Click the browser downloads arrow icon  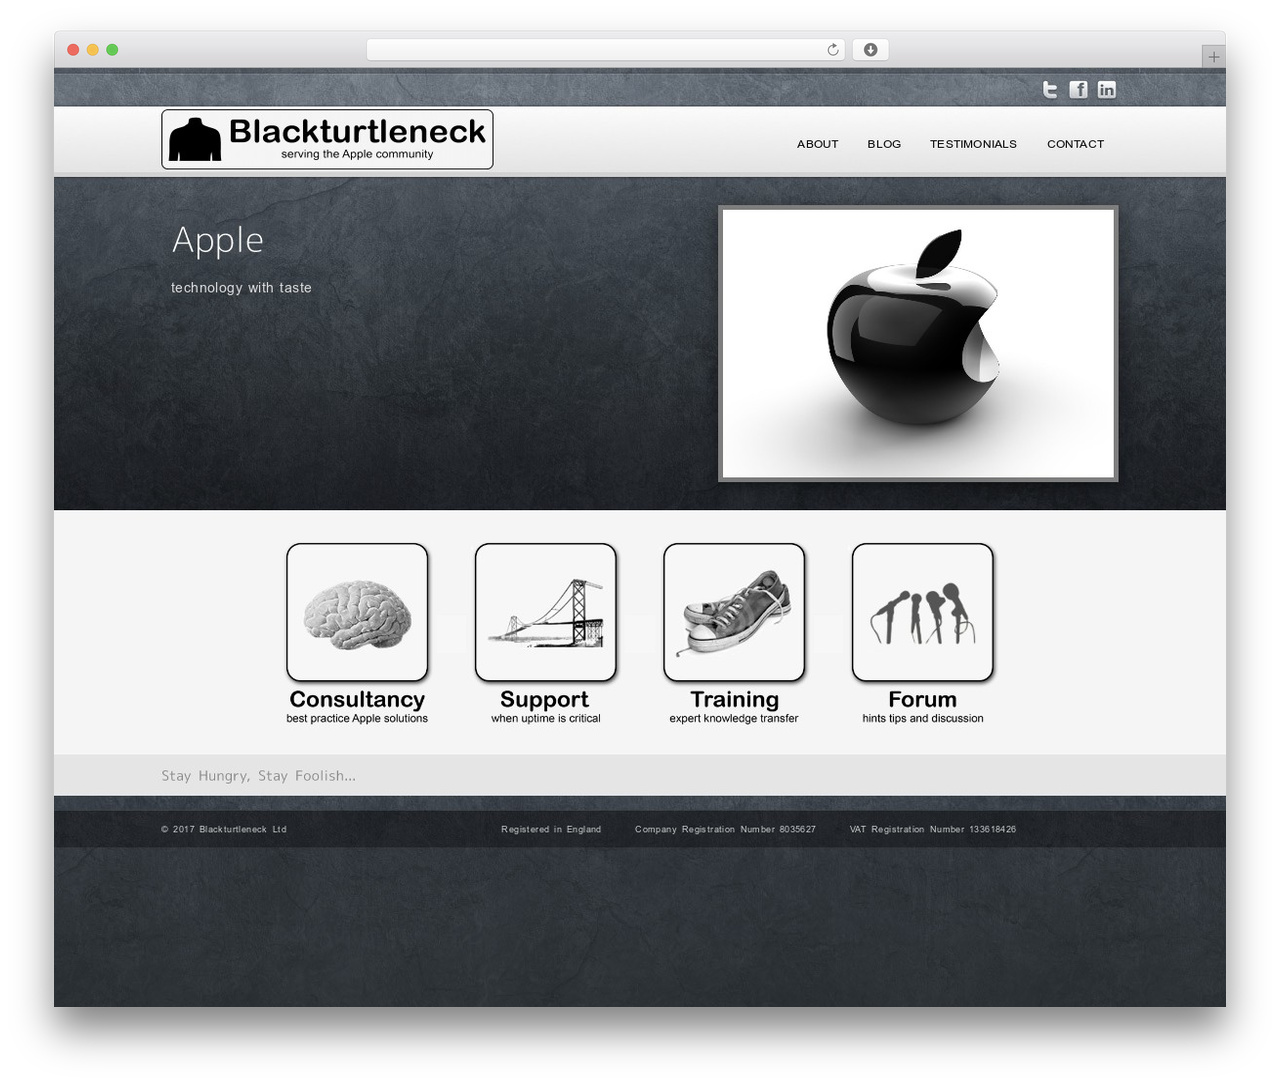pos(870,50)
